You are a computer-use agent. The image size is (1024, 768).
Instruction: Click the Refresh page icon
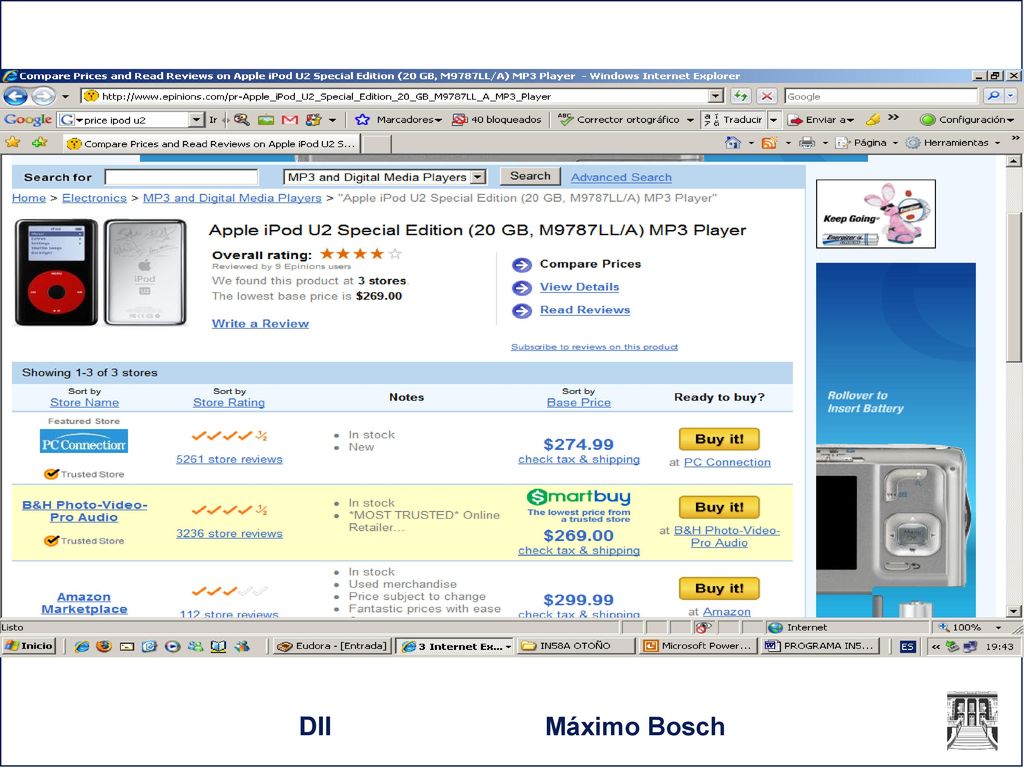pos(740,96)
